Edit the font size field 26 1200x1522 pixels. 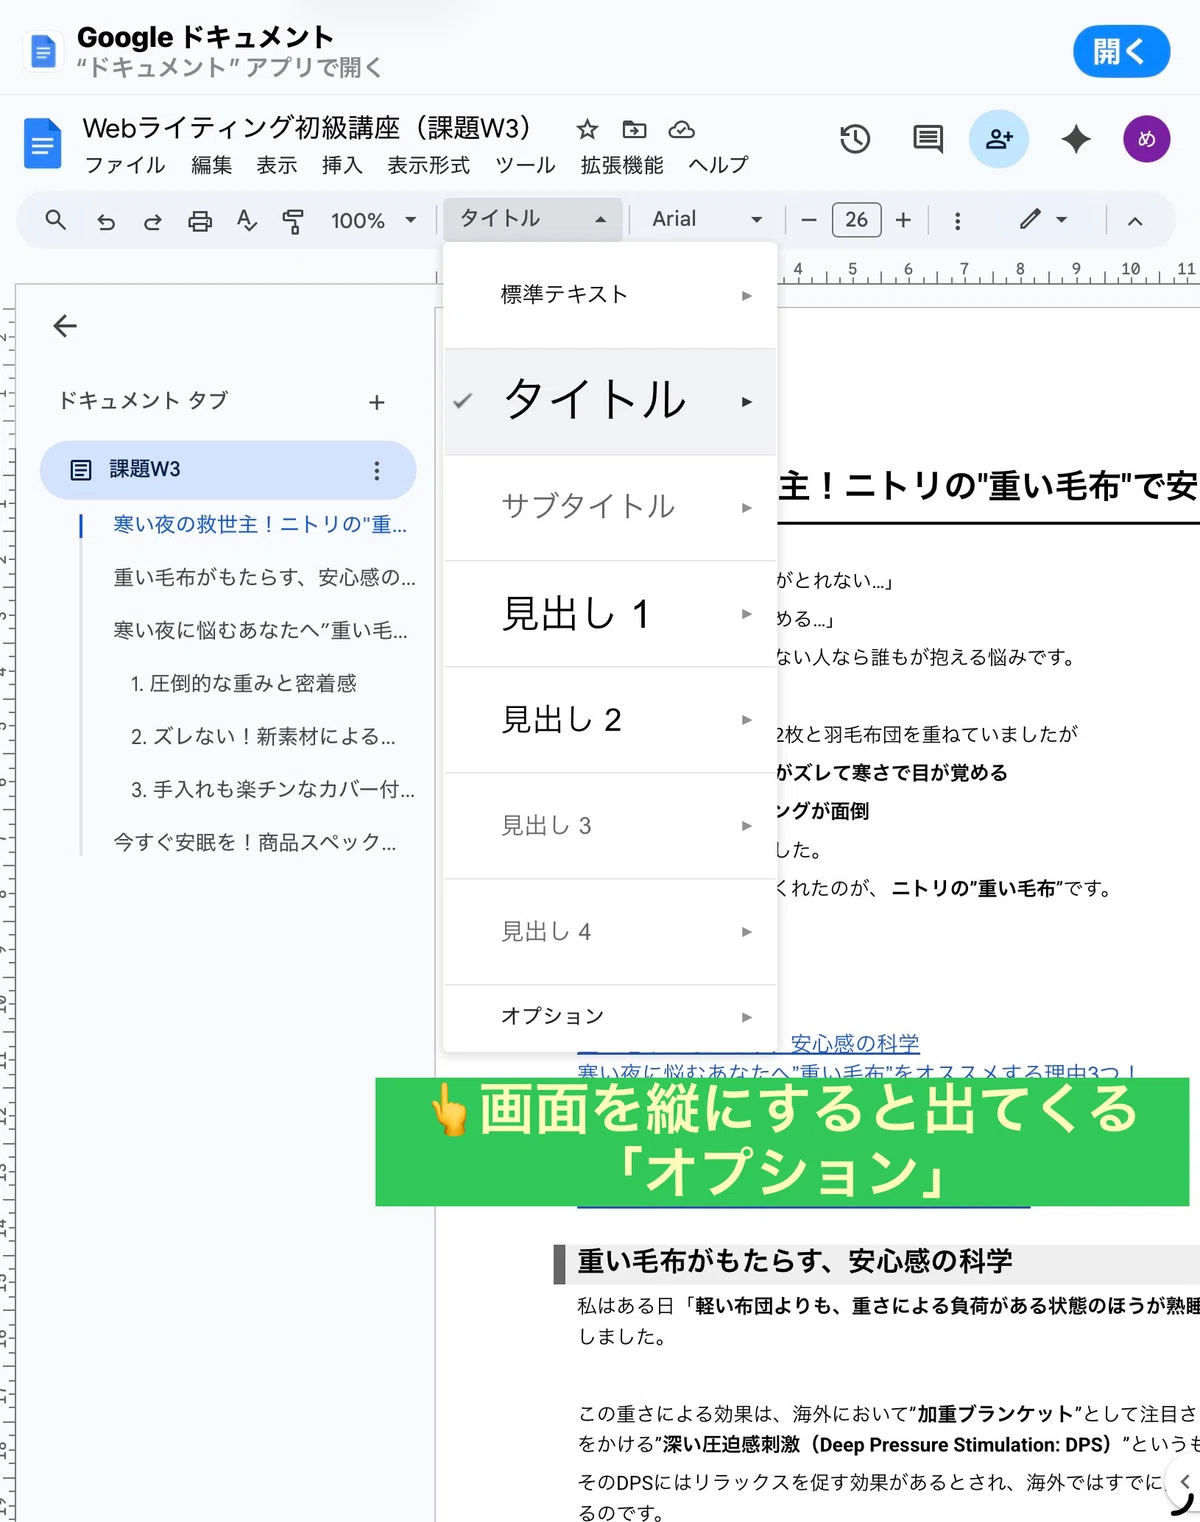856,220
